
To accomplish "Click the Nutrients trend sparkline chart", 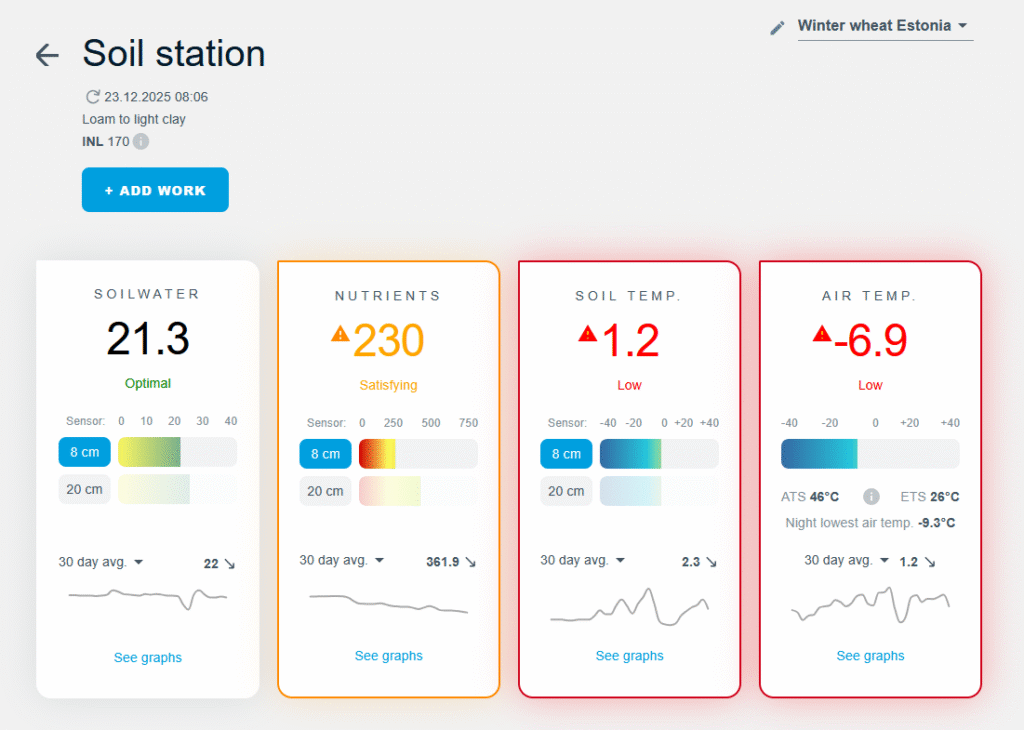I will (388, 604).
